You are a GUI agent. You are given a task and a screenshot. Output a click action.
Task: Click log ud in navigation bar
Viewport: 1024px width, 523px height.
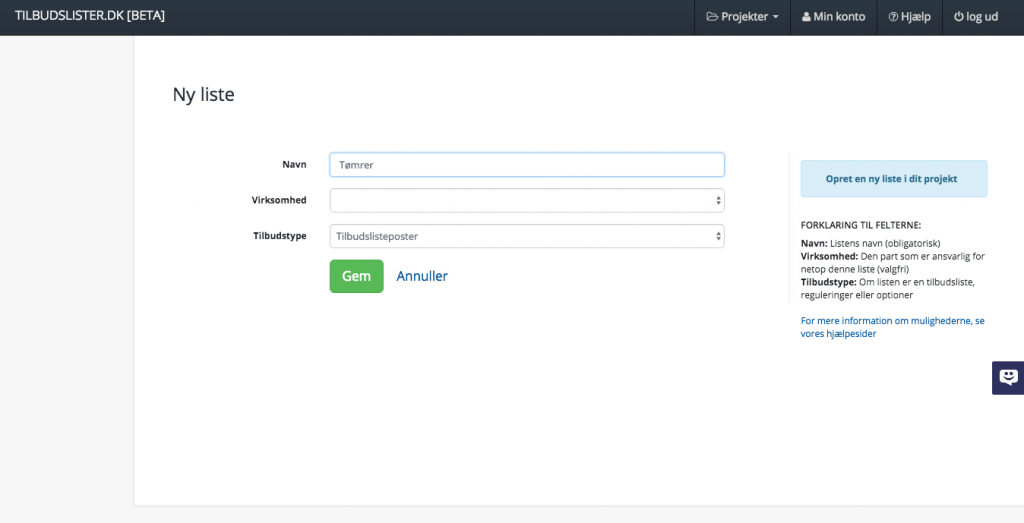pyautogui.click(x=976, y=17)
